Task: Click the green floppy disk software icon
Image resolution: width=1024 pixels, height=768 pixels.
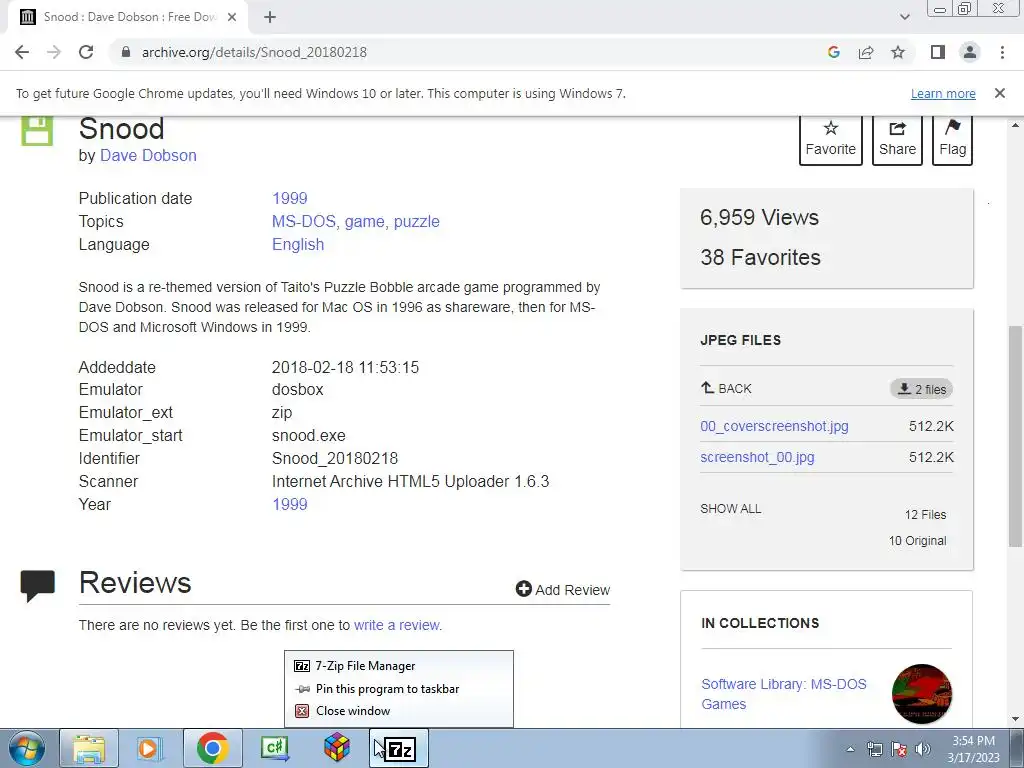Action: 37,130
